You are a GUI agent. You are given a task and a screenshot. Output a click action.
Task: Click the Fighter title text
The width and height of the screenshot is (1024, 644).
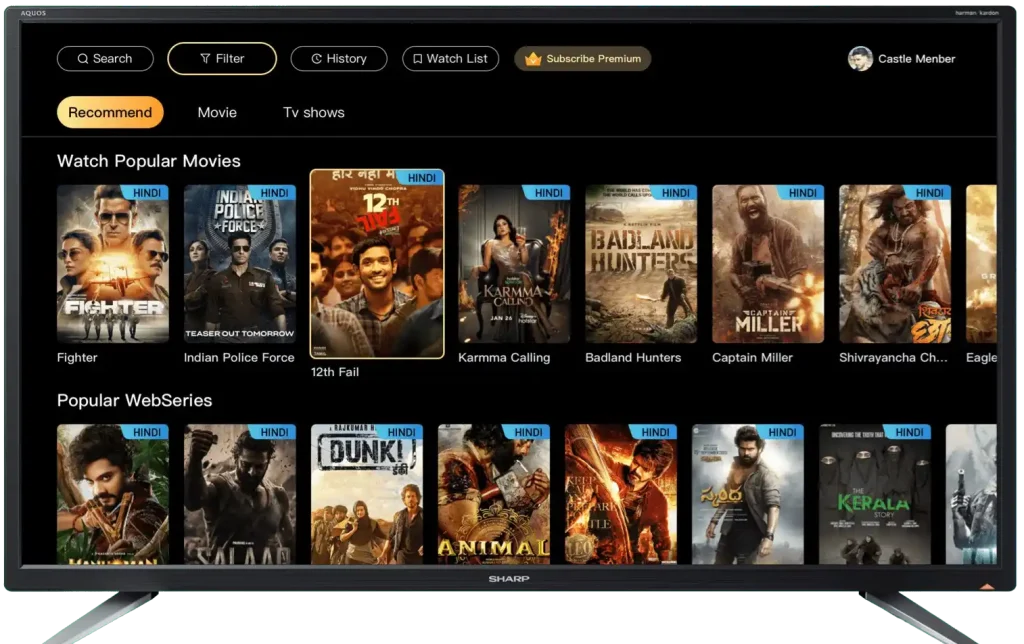click(77, 358)
